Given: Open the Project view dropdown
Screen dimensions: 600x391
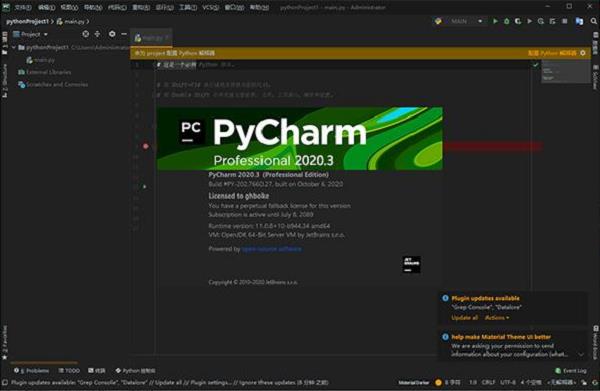Looking at the screenshot, I should pos(31,34).
